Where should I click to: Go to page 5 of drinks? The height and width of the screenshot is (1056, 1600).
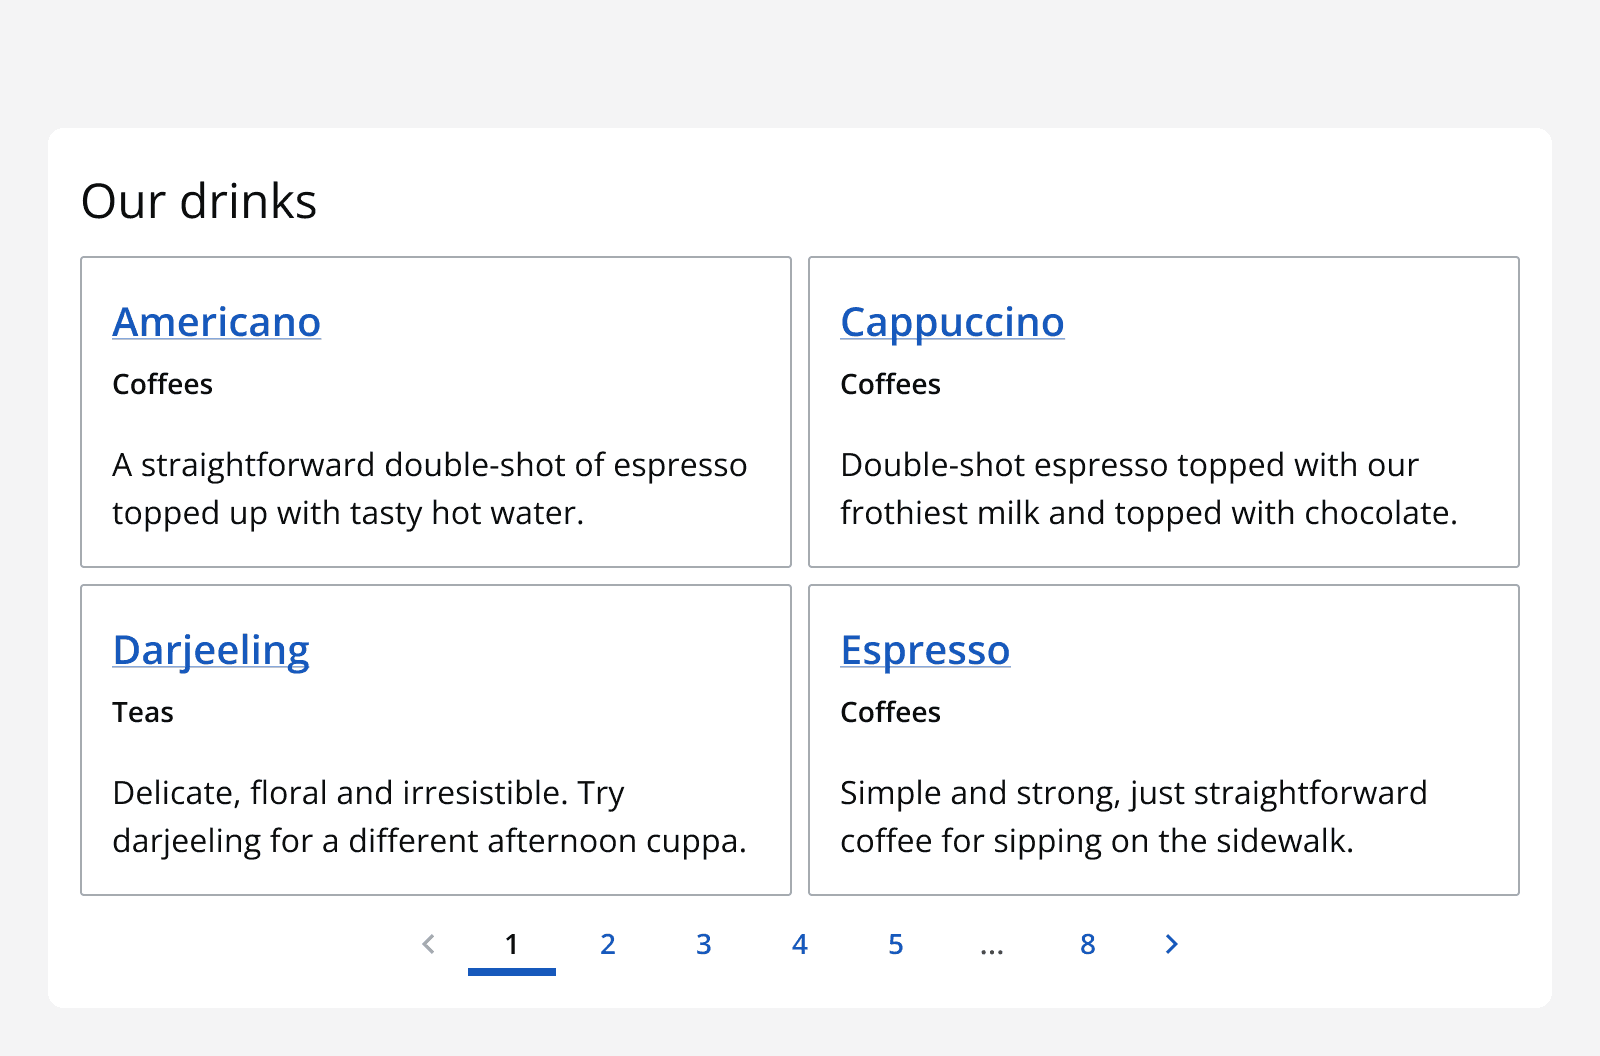[x=895, y=944]
